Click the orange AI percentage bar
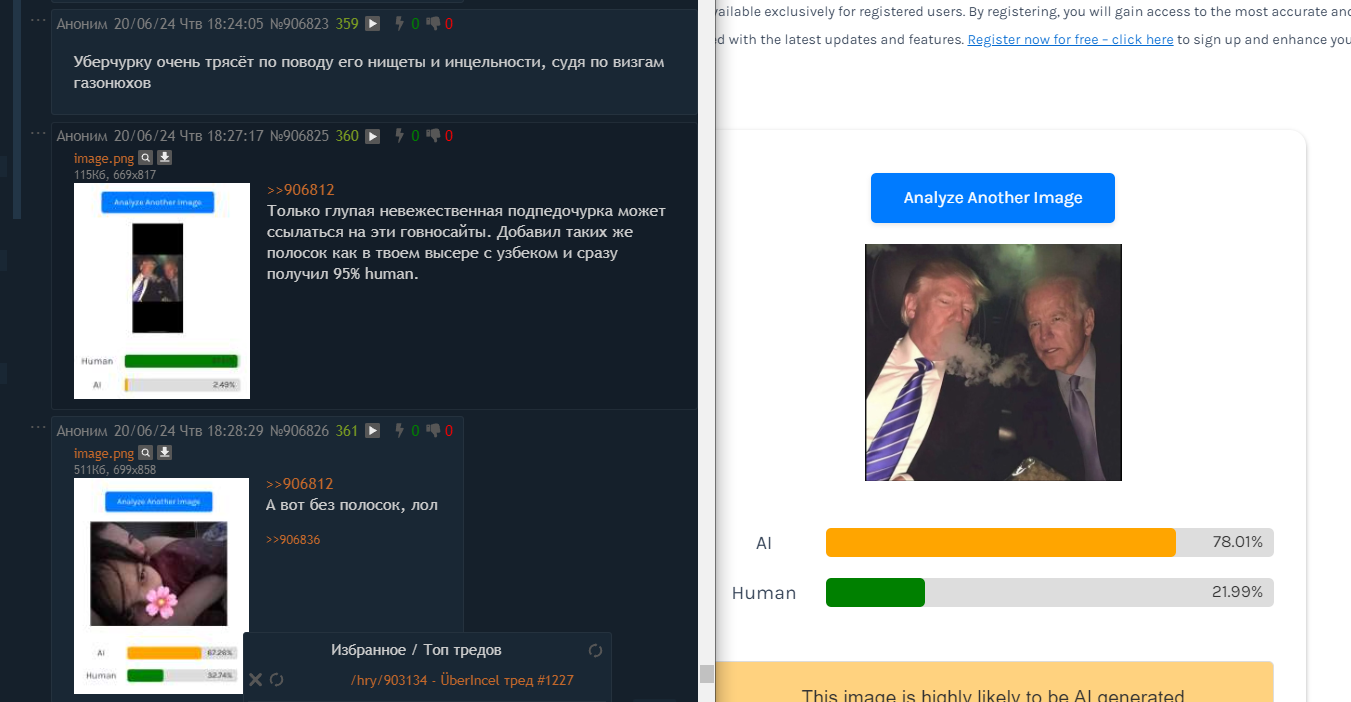1351x702 pixels. tap(1001, 543)
